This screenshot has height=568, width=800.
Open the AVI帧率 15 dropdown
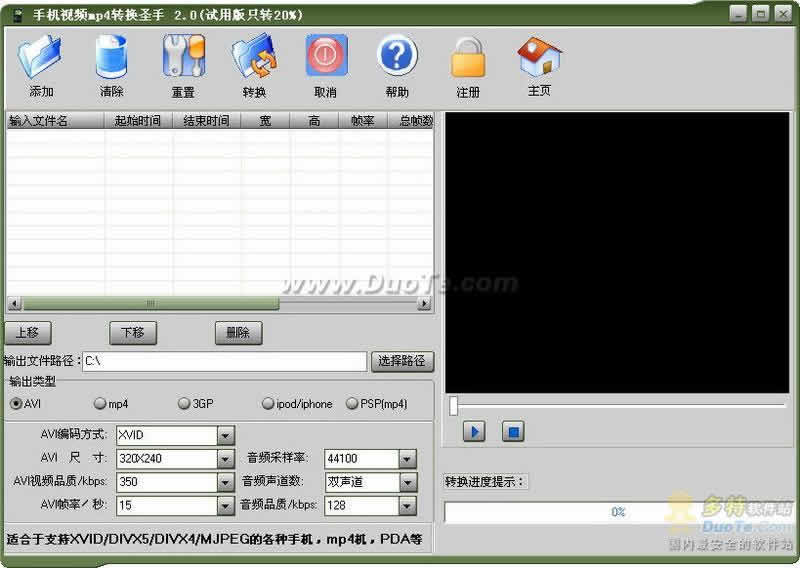(x=226, y=506)
